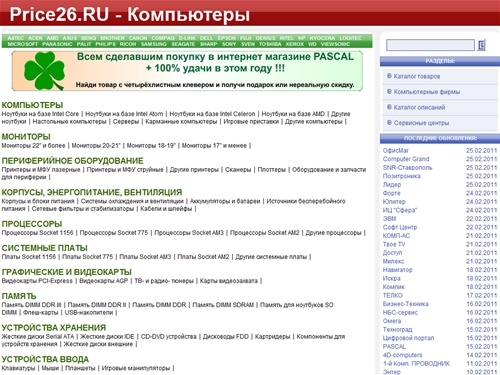Open the PASCAL clover promotion banner
Image resolution: width=500 pixels, height=375 pixels.
coord(187,71)
